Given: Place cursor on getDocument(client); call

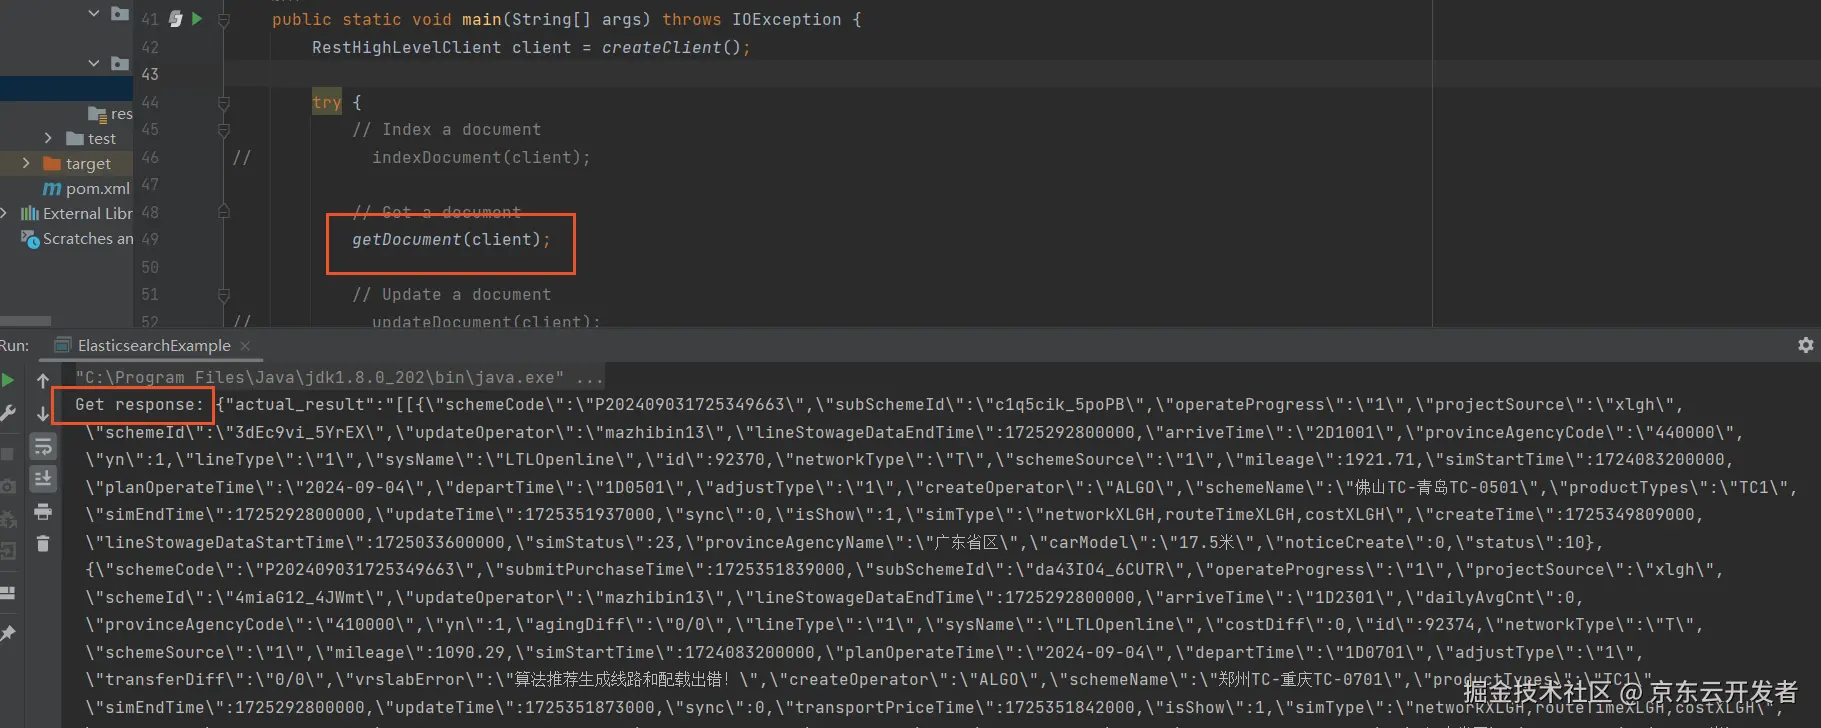Looking at the screenshot, I should 451,240.
